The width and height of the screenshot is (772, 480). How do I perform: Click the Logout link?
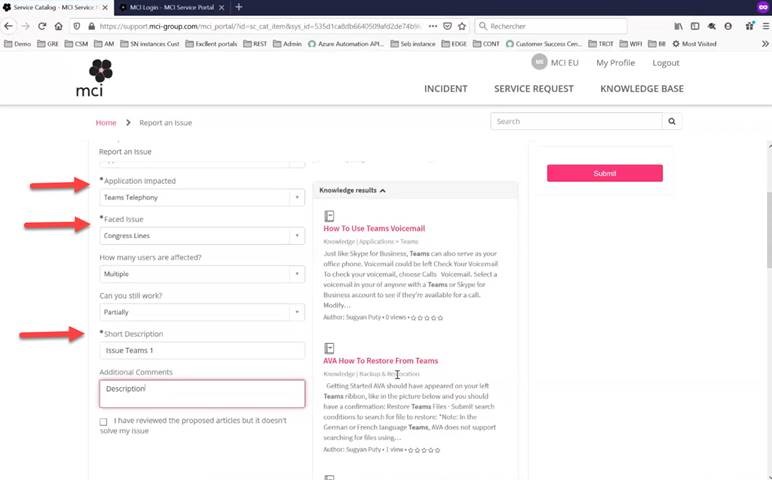pyautogui.click(x=666, y=63)
